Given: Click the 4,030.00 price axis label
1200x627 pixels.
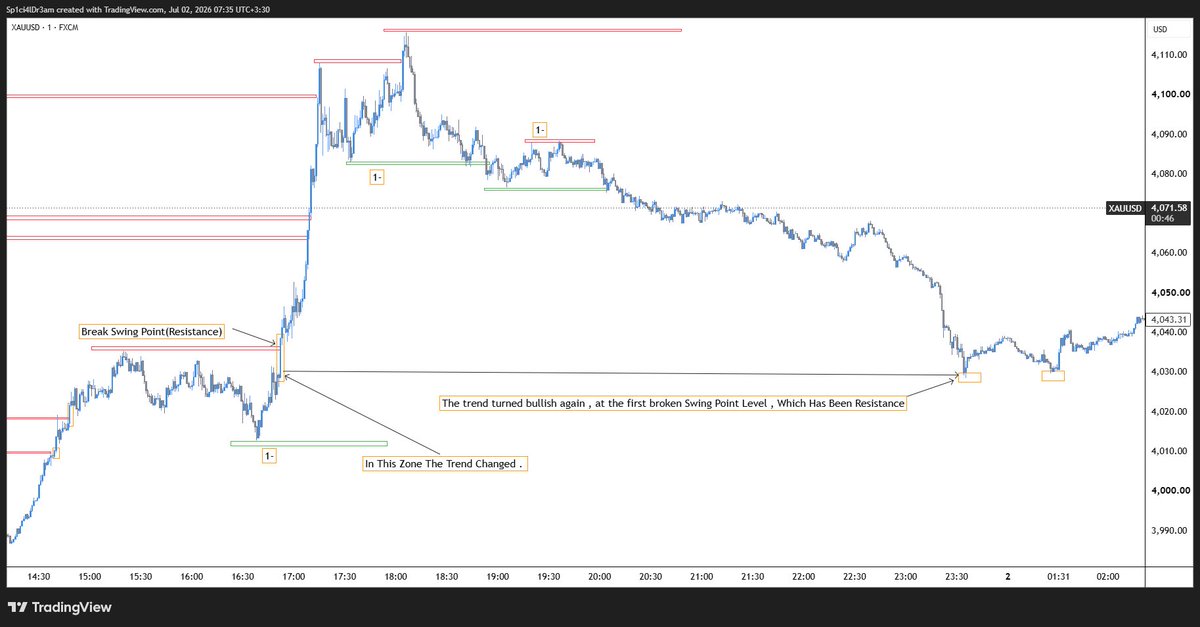Looking at the screenshot, I should (x=1169, y=372).
